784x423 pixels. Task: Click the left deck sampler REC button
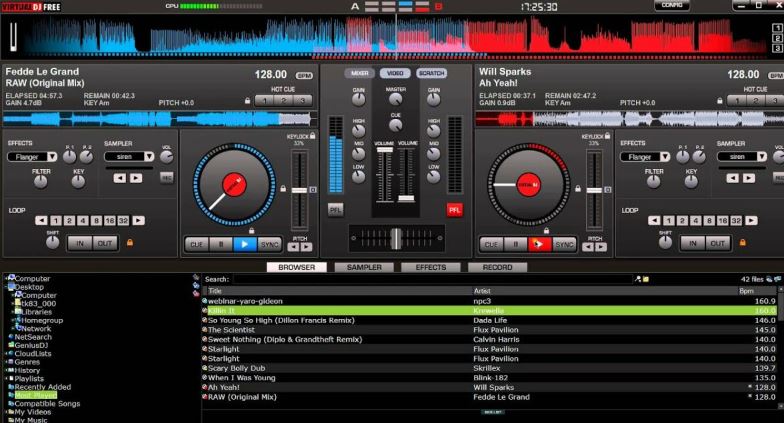pyautogui.click(x=166, y=178)
